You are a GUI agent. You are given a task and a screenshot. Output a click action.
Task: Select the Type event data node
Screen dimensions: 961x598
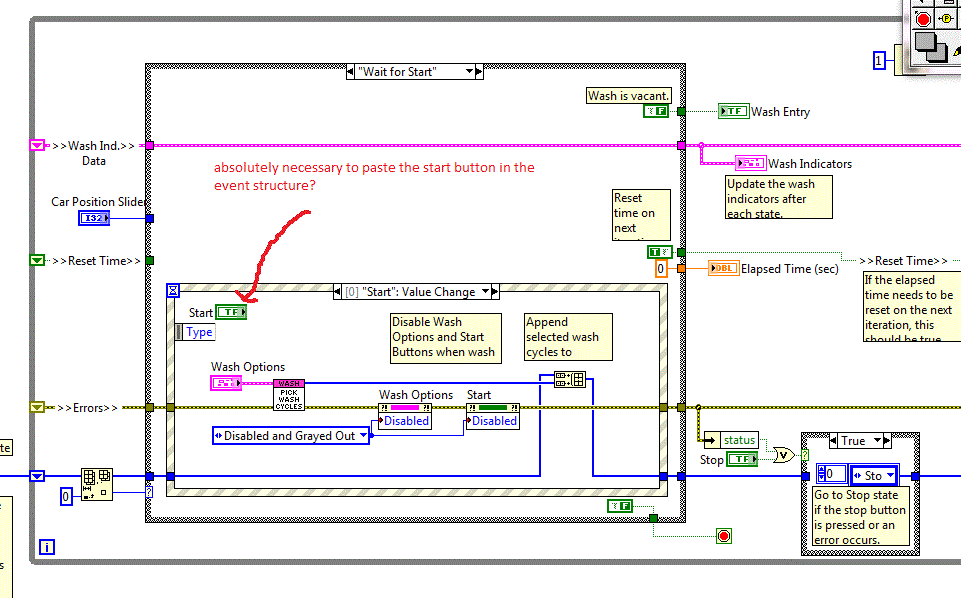click(x=195, y=332)
